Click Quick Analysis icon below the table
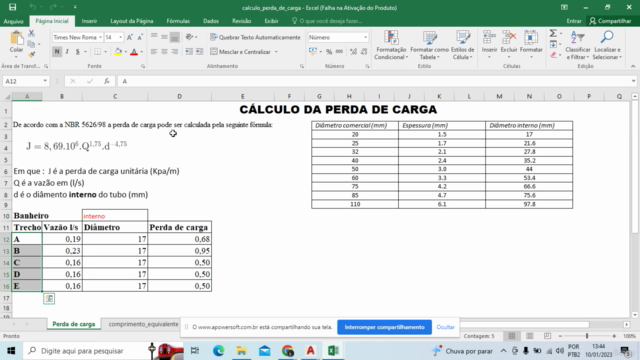This screenshot has width=640, height=360. (49, 299)
